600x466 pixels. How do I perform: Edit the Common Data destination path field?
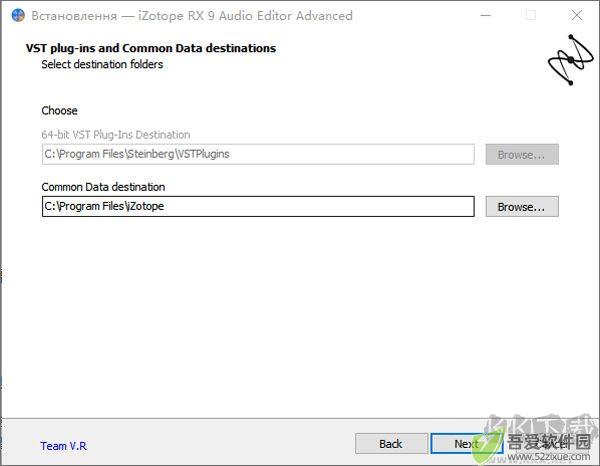pyautogui.click(x=258, y=207)
